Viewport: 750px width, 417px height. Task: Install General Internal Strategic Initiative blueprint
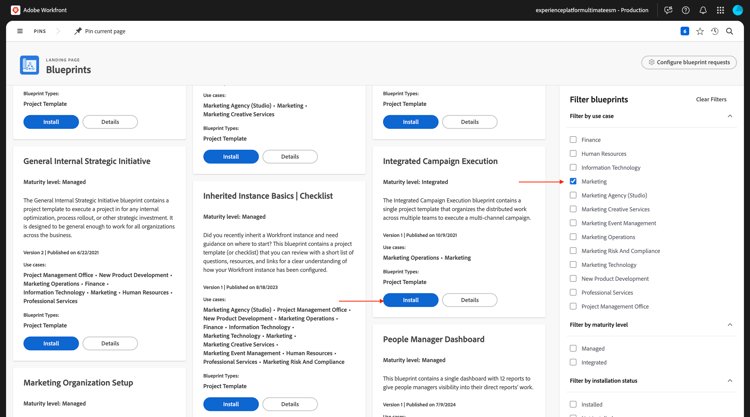tap(51, 343)
